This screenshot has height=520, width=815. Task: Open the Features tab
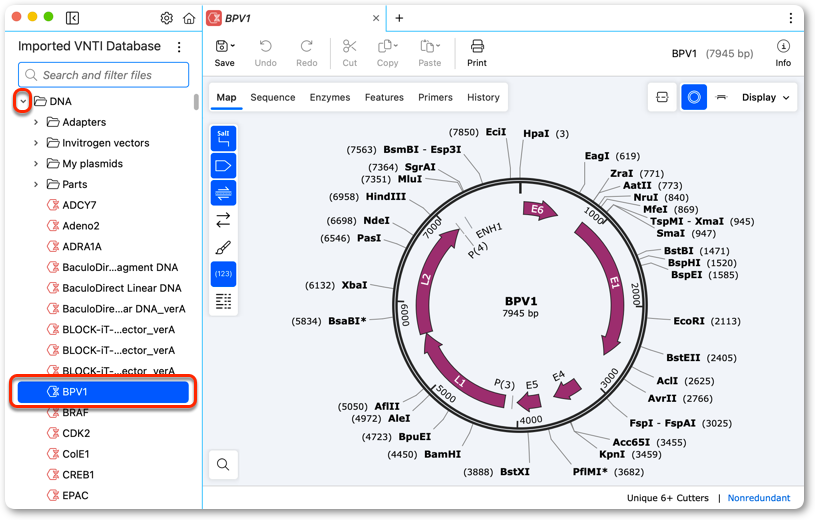tap(384, 97)
